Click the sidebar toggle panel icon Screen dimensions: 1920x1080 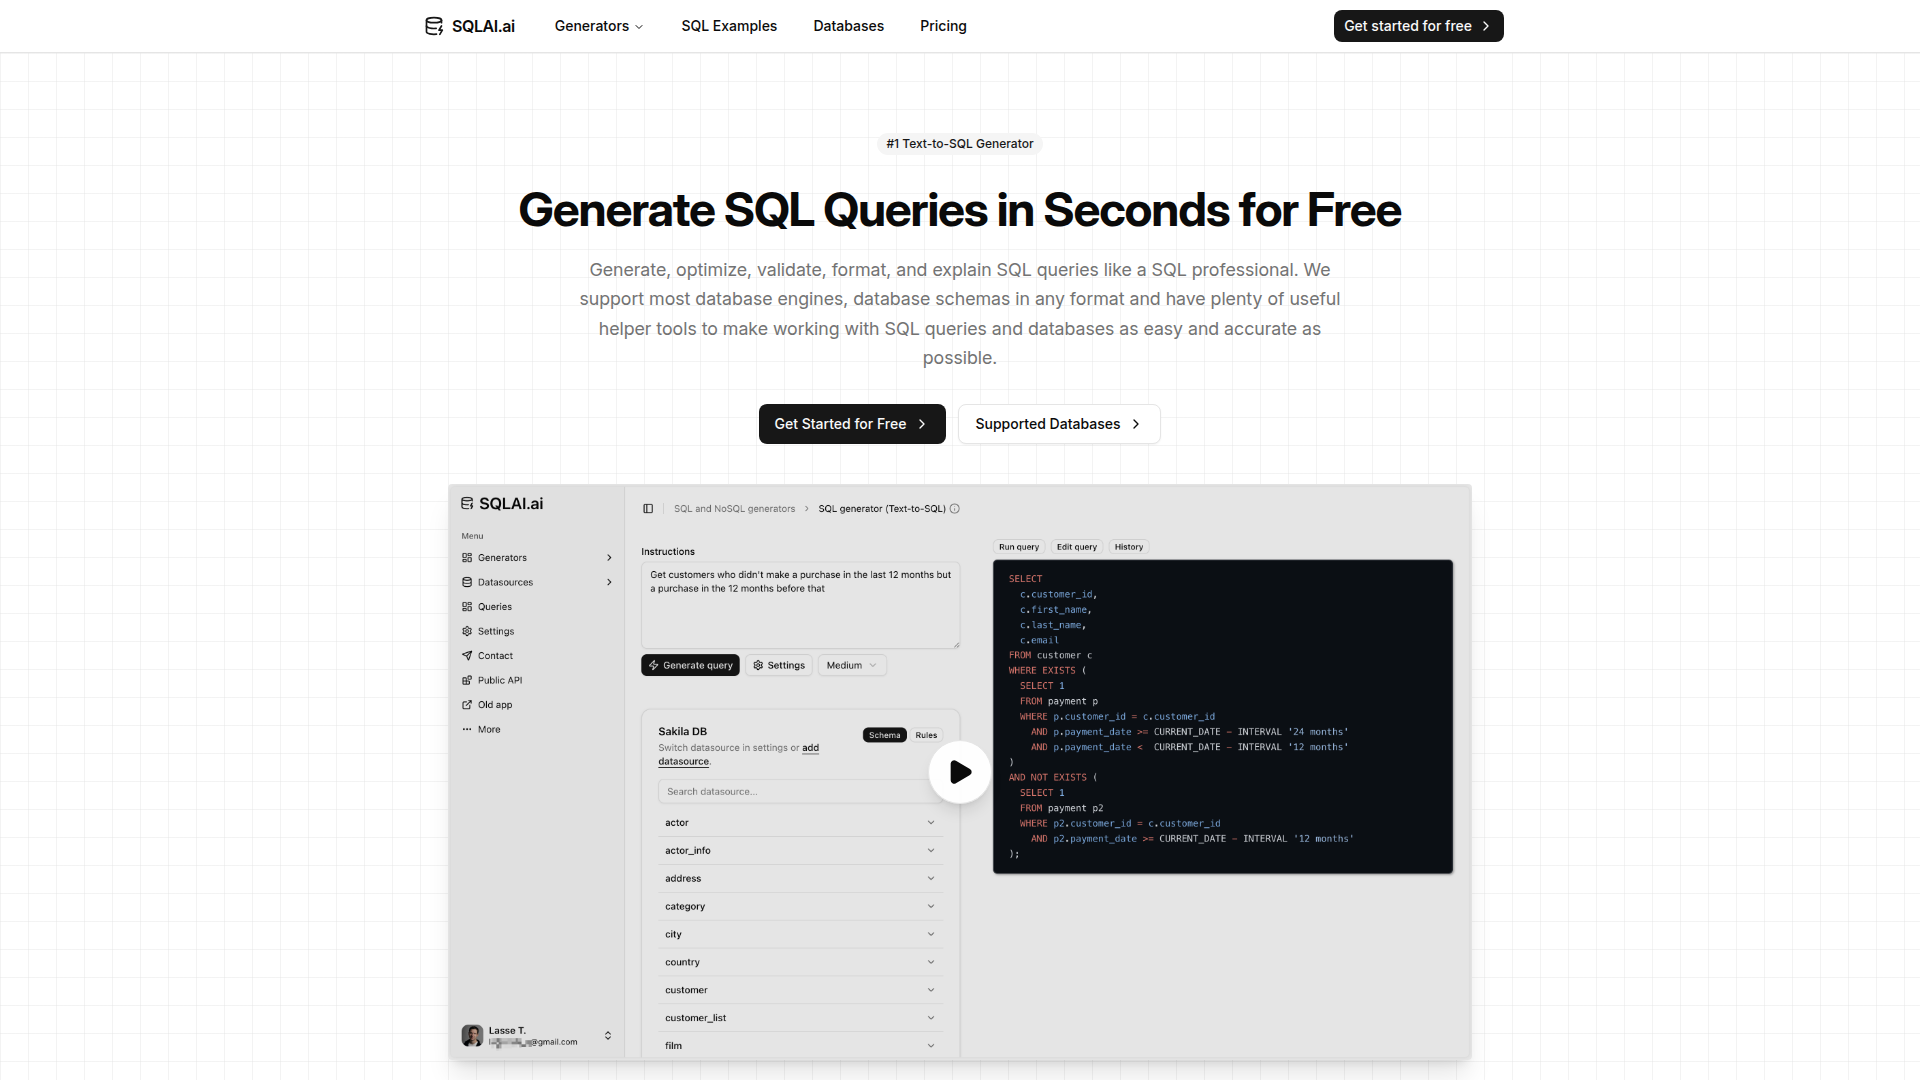click(x=648, y=509)
